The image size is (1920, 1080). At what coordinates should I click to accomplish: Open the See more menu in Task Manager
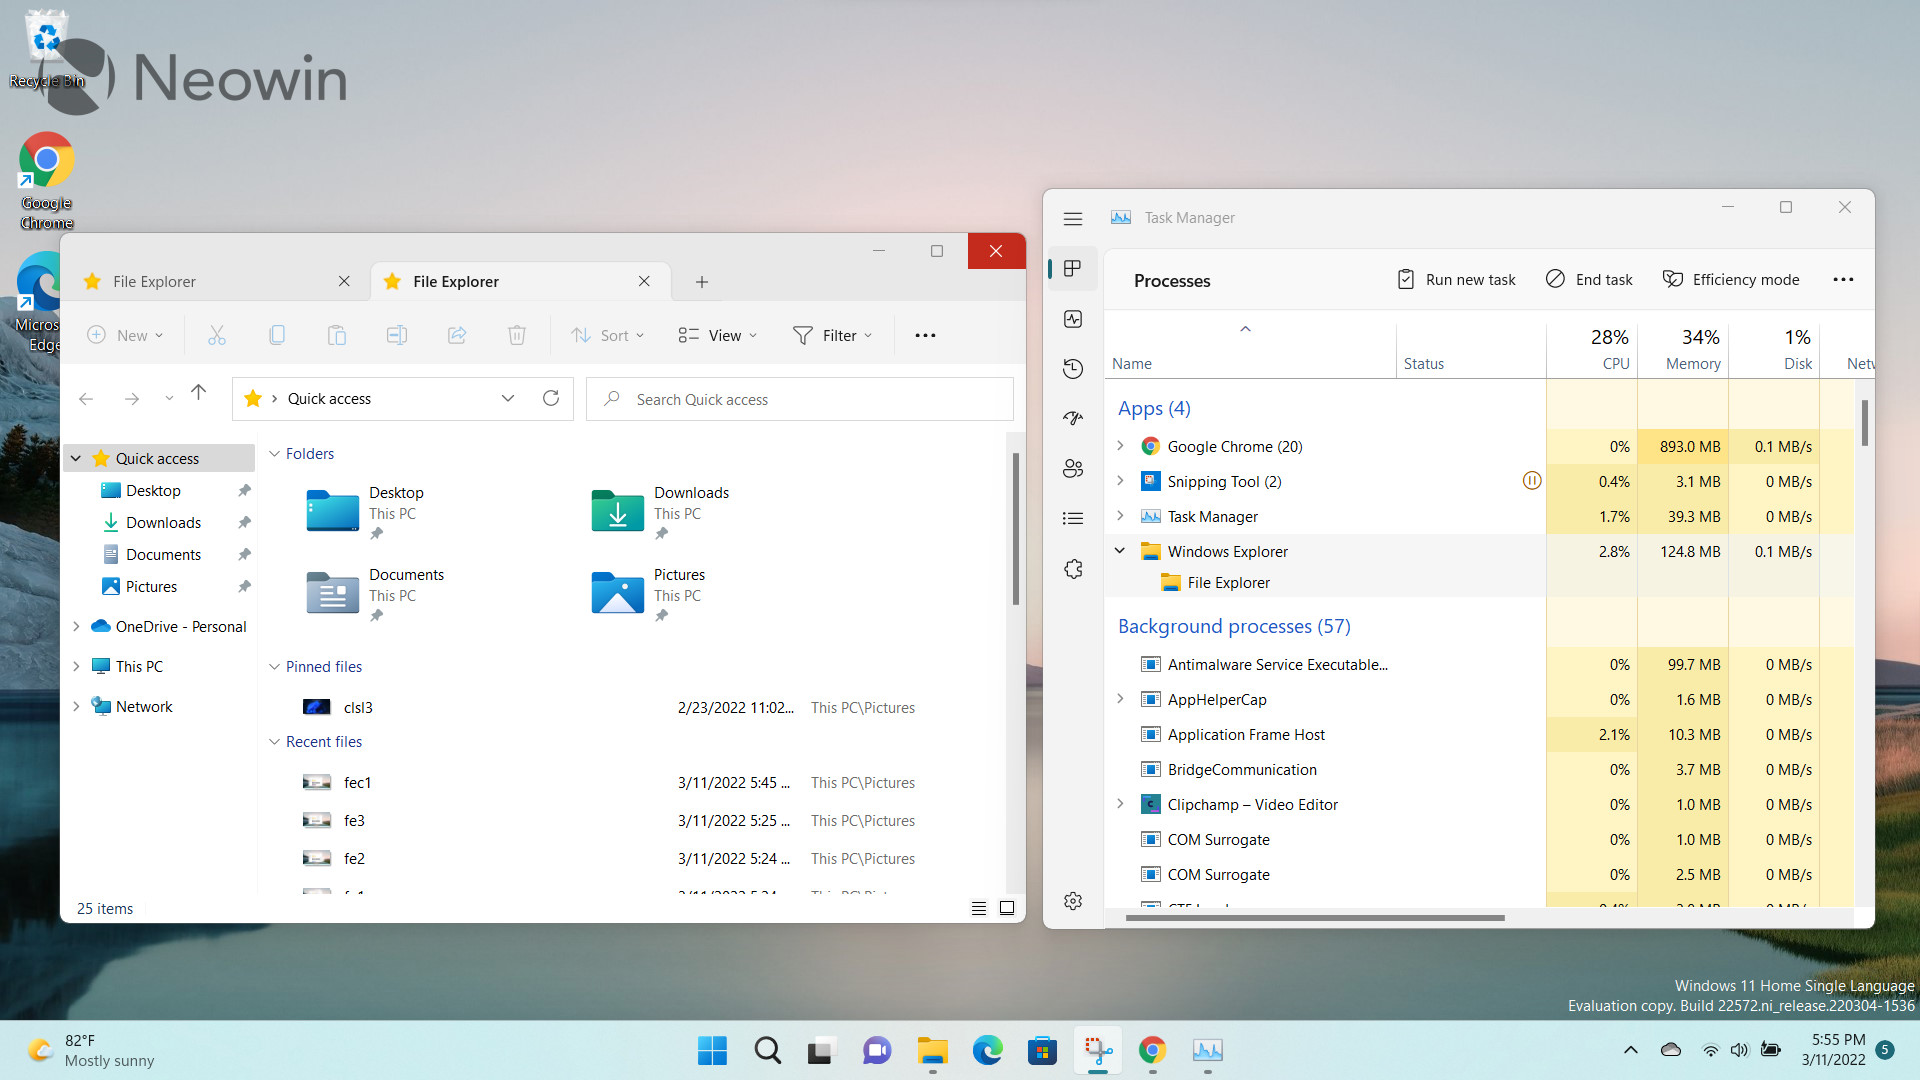point(1843,280)
